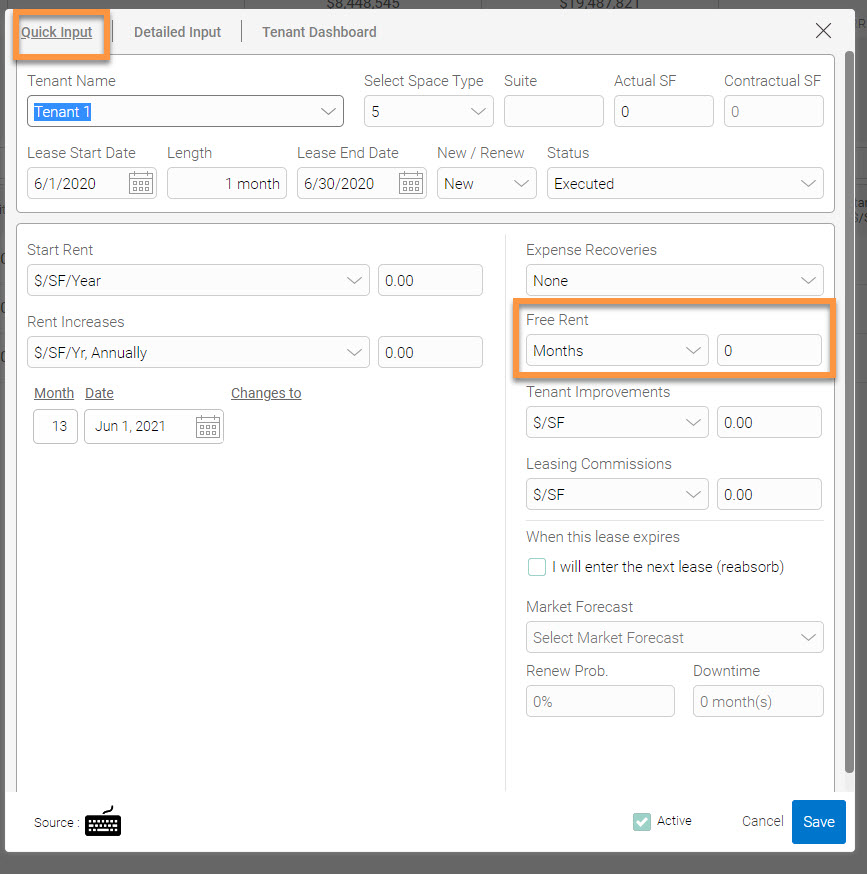
Task: Select the Quick Input tab
Action: (57, 32)
